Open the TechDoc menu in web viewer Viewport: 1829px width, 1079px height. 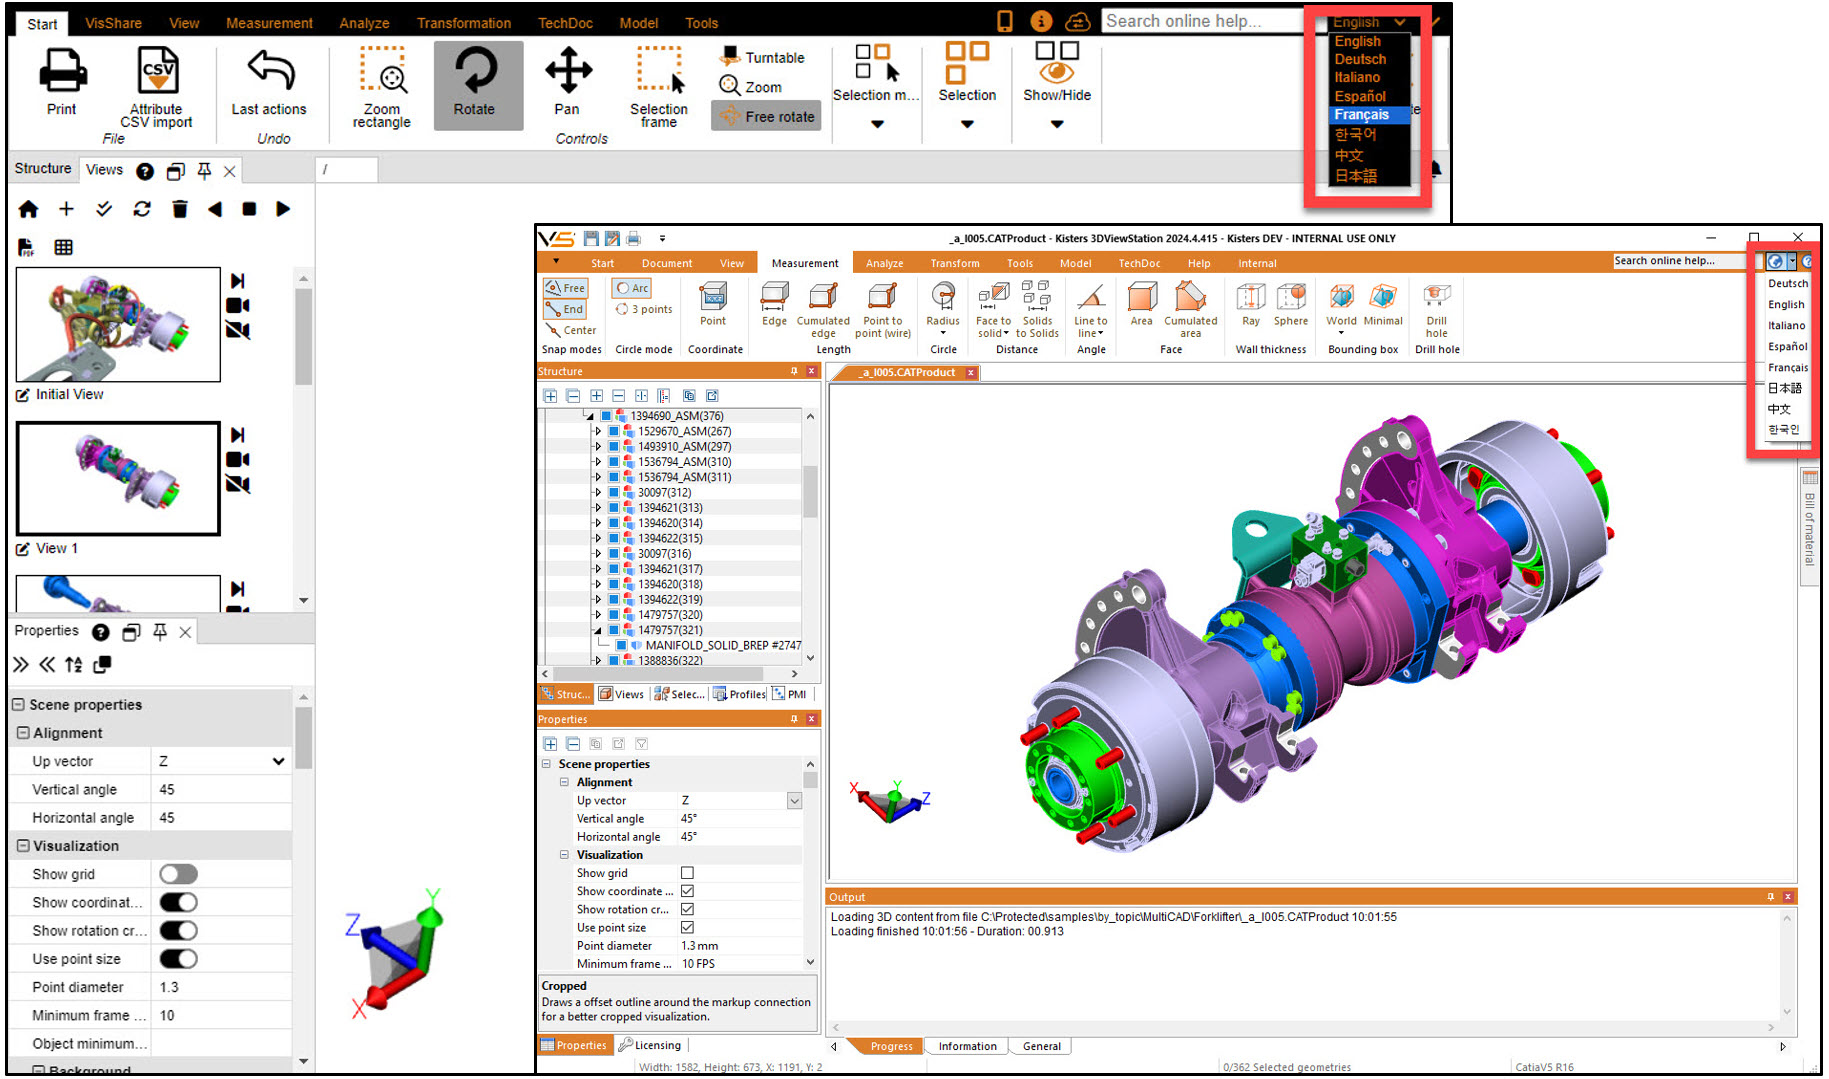tap(565, 23)
